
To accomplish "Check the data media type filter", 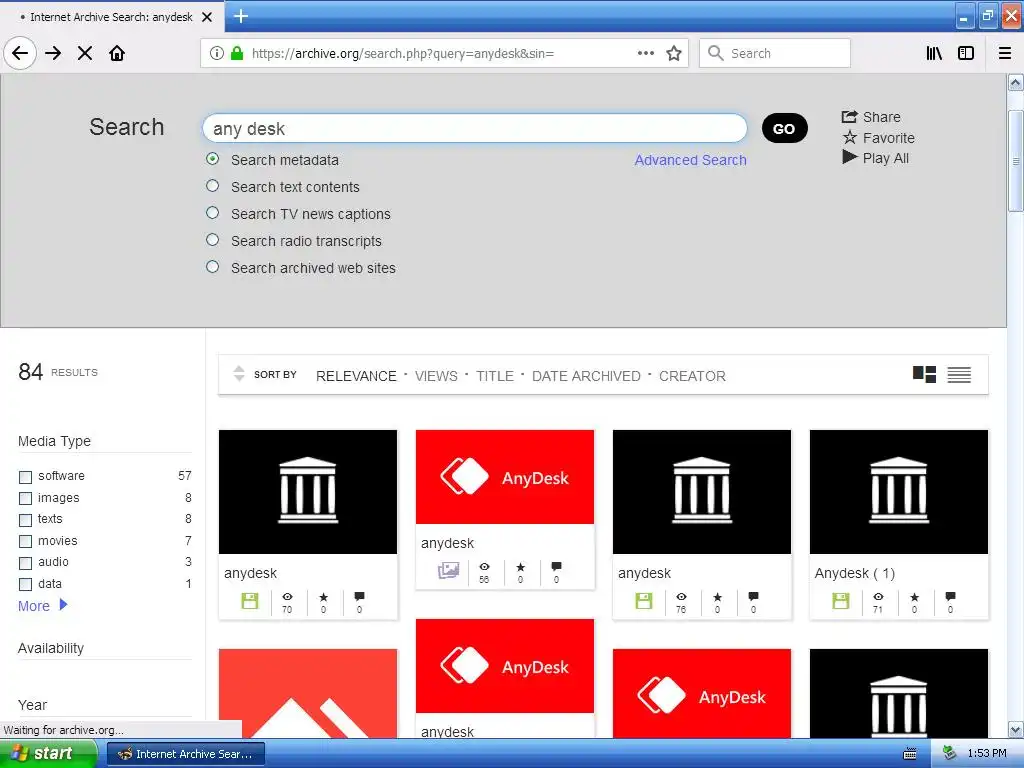I will pos(25,584).
